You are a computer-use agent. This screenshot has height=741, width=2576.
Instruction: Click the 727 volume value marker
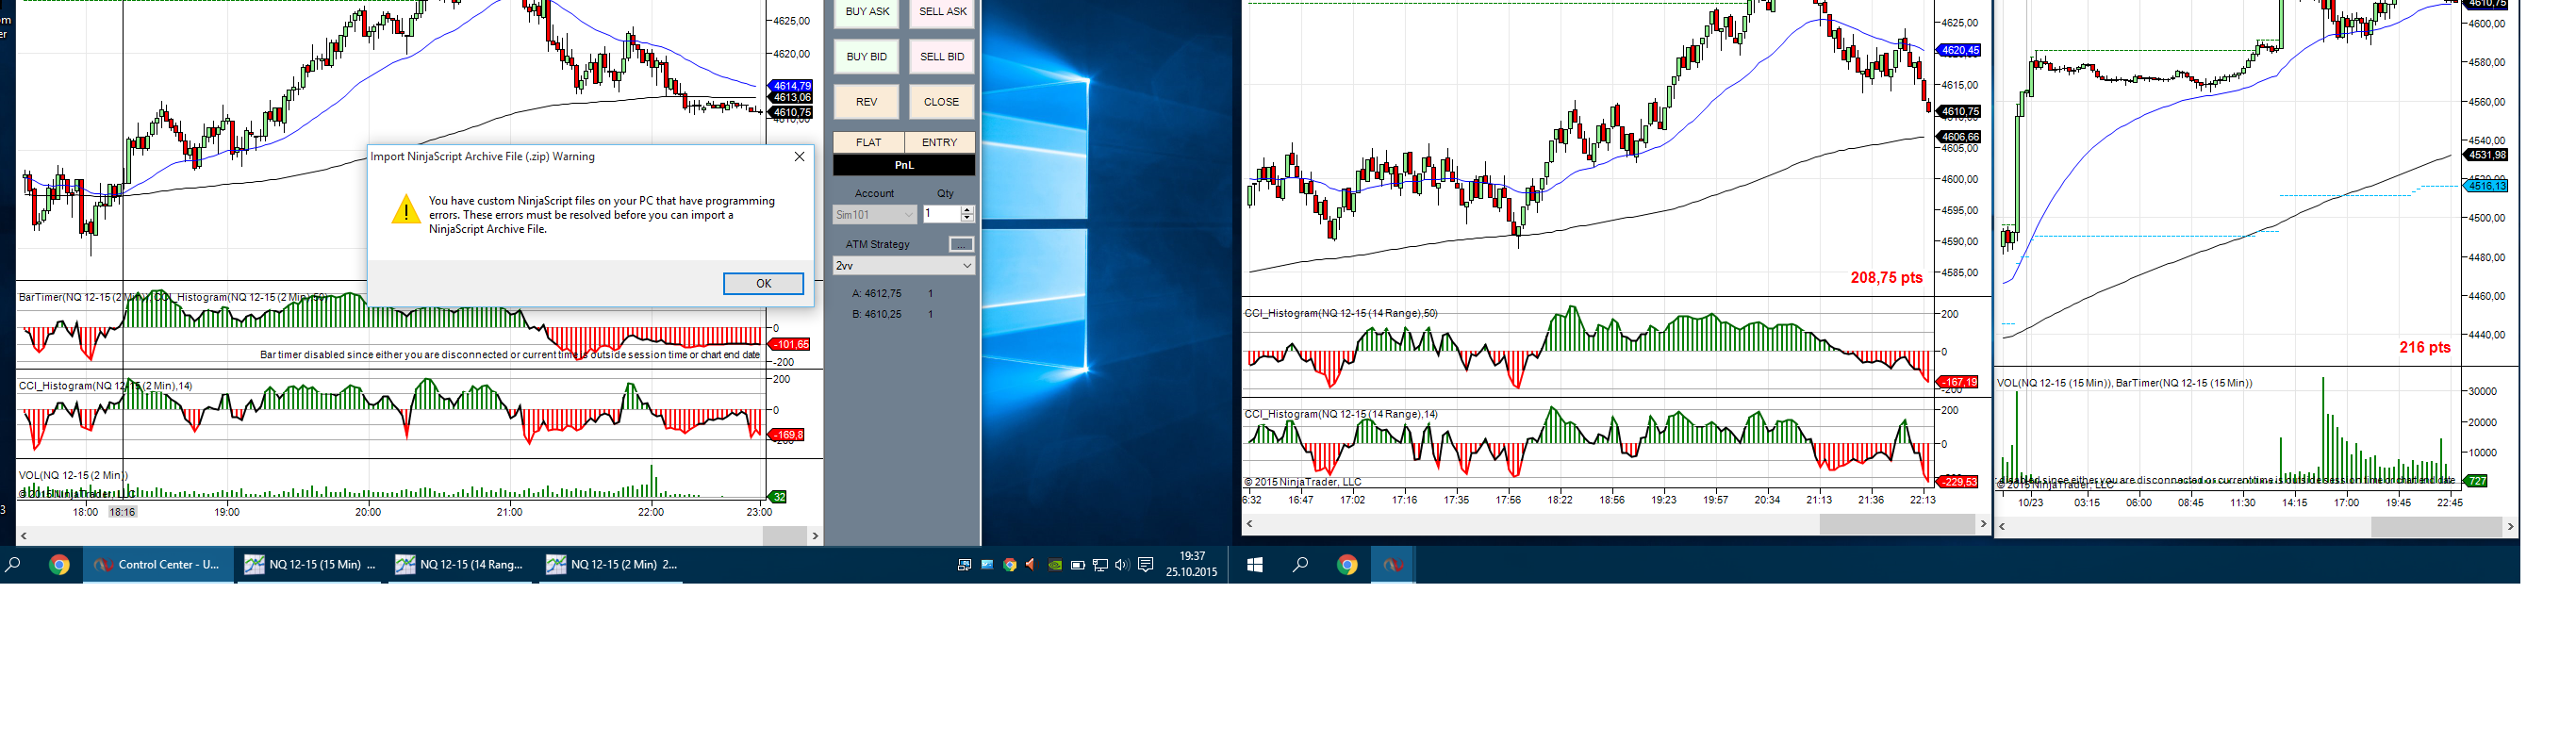(2476, 481)
